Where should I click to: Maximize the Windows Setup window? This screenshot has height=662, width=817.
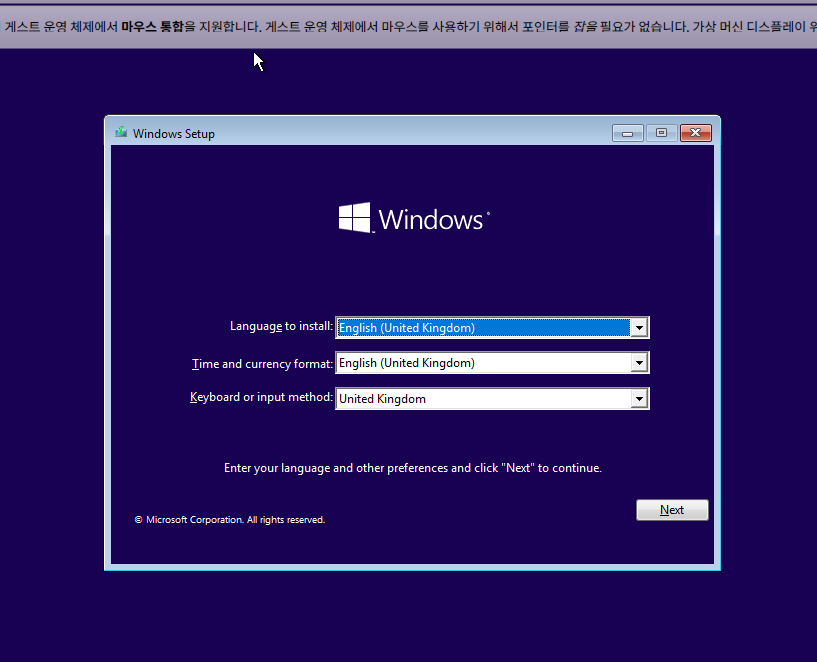point(661,133)
